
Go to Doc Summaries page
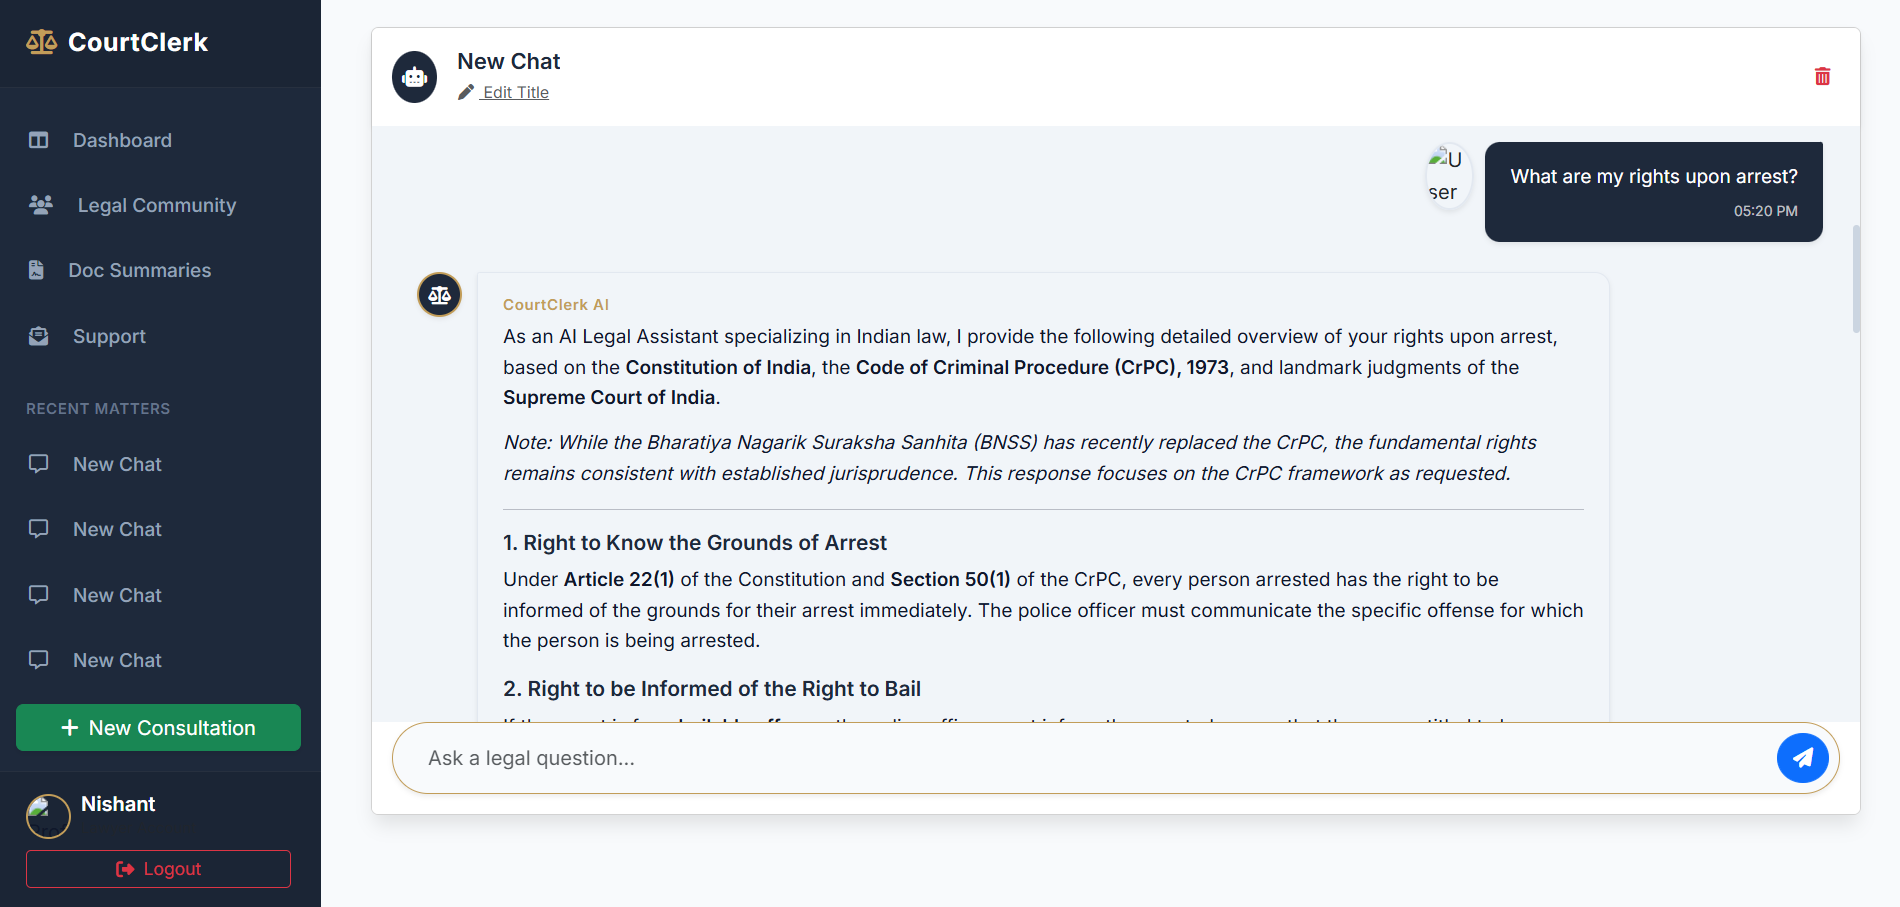(x=140, y=270)
